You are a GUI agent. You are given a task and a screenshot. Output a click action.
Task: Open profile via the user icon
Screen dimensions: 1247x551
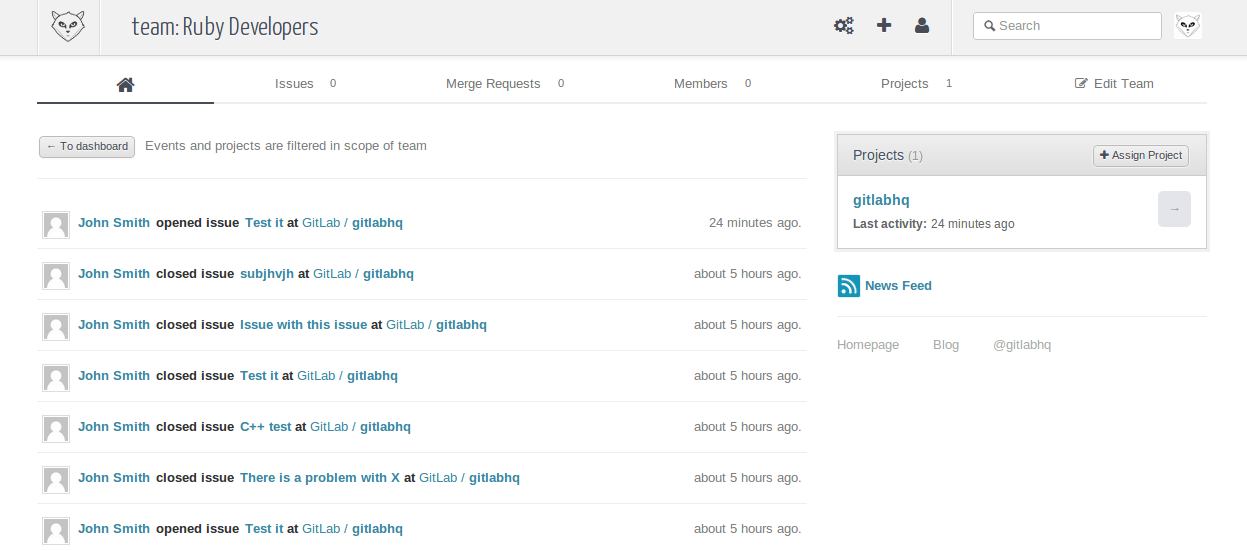[x=922, y=26]
